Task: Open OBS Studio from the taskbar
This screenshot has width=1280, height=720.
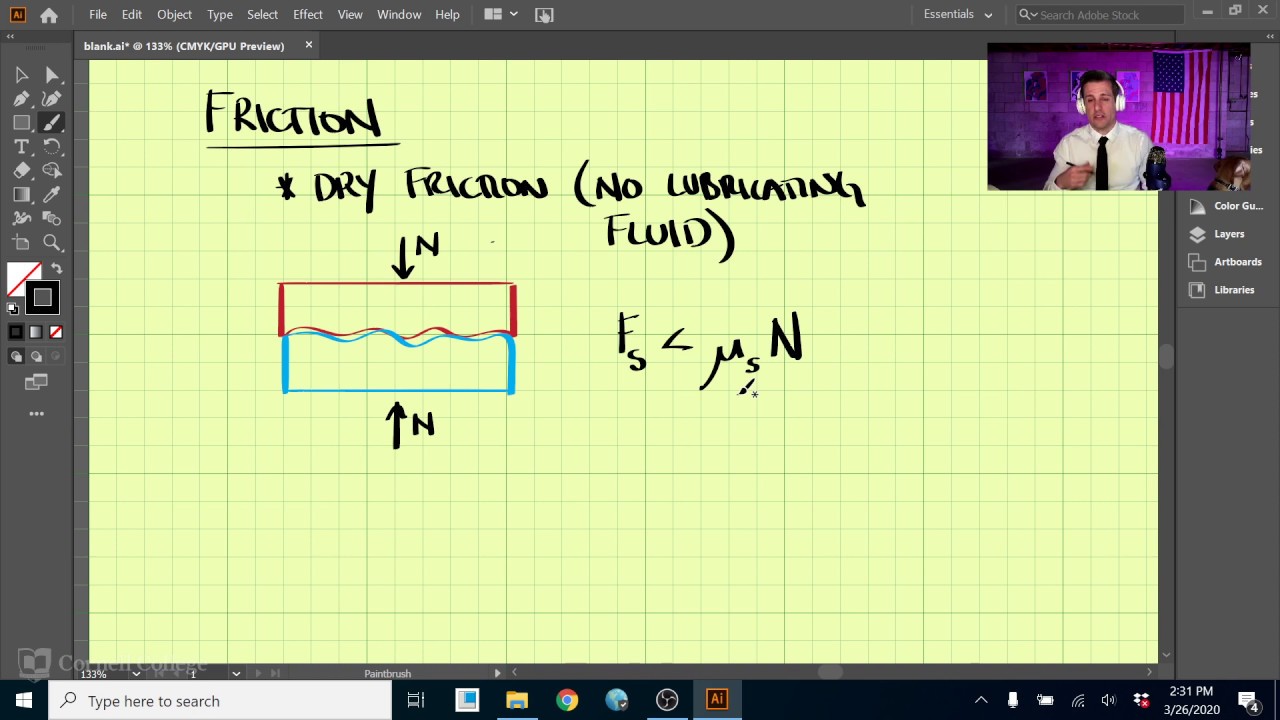Action: [x=667, y=701]
